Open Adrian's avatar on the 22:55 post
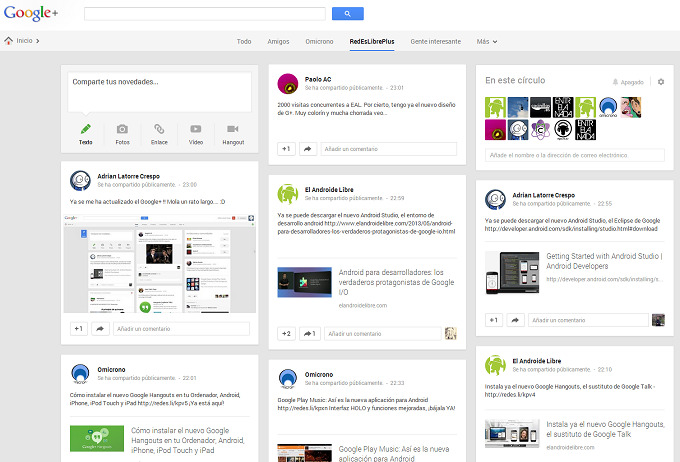Screen dimensions: 680x462 pyautogui.click(x=495, y=200)
